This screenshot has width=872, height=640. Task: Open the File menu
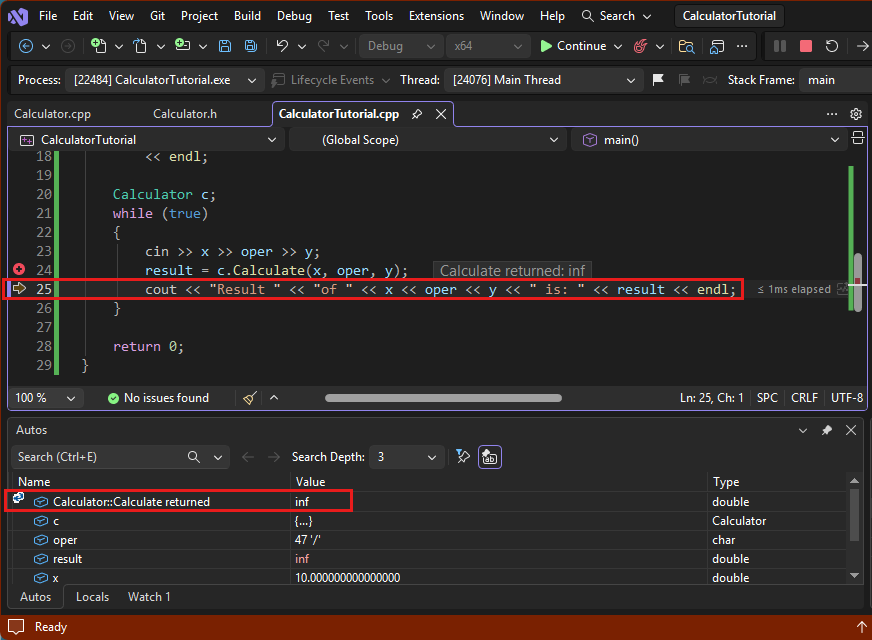pos(48,16)
